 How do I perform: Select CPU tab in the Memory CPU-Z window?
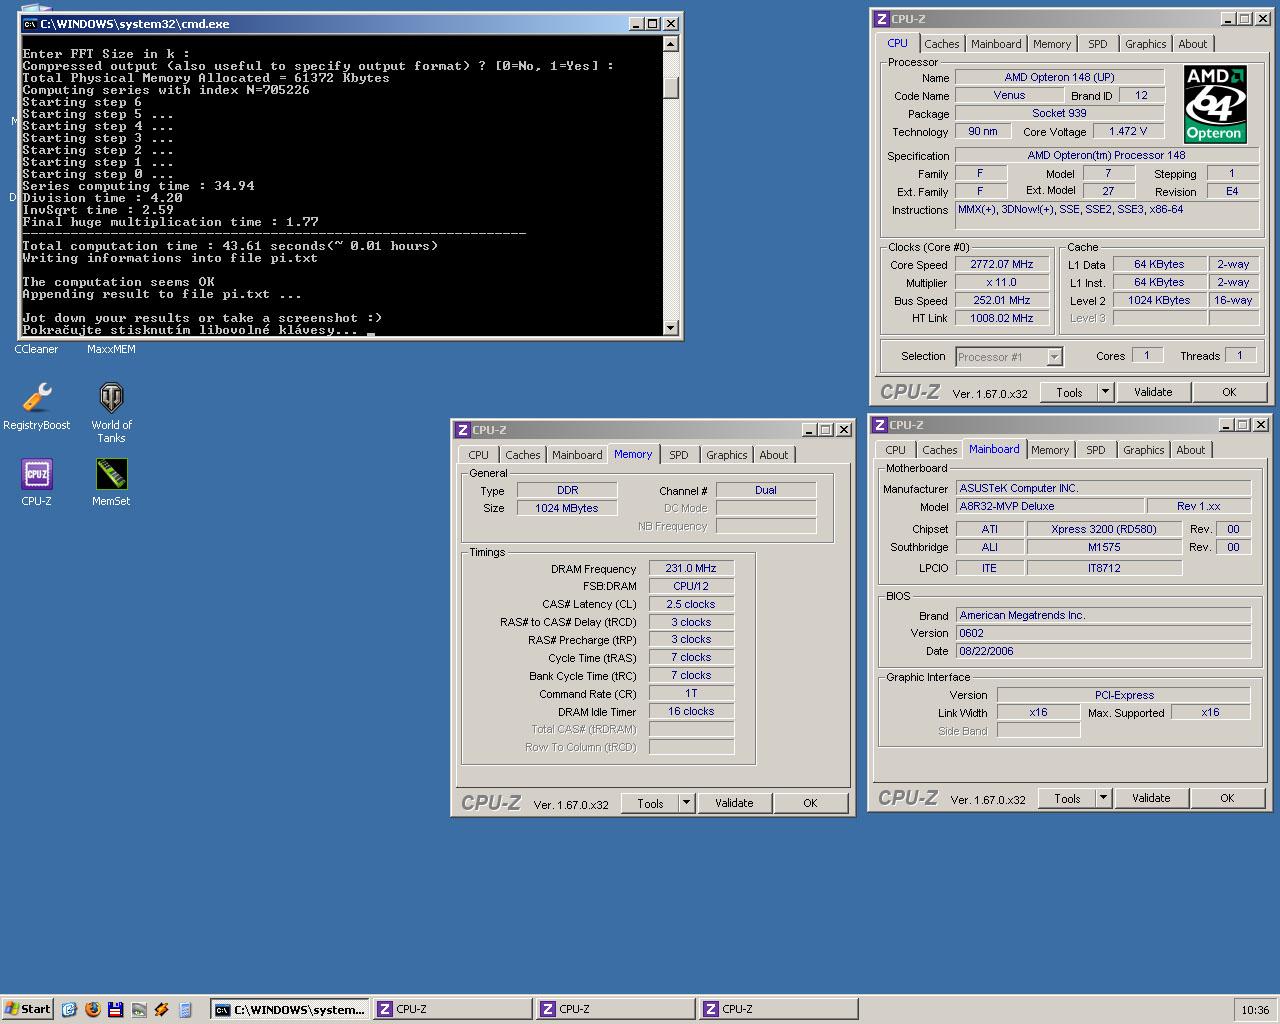point(479,455)
